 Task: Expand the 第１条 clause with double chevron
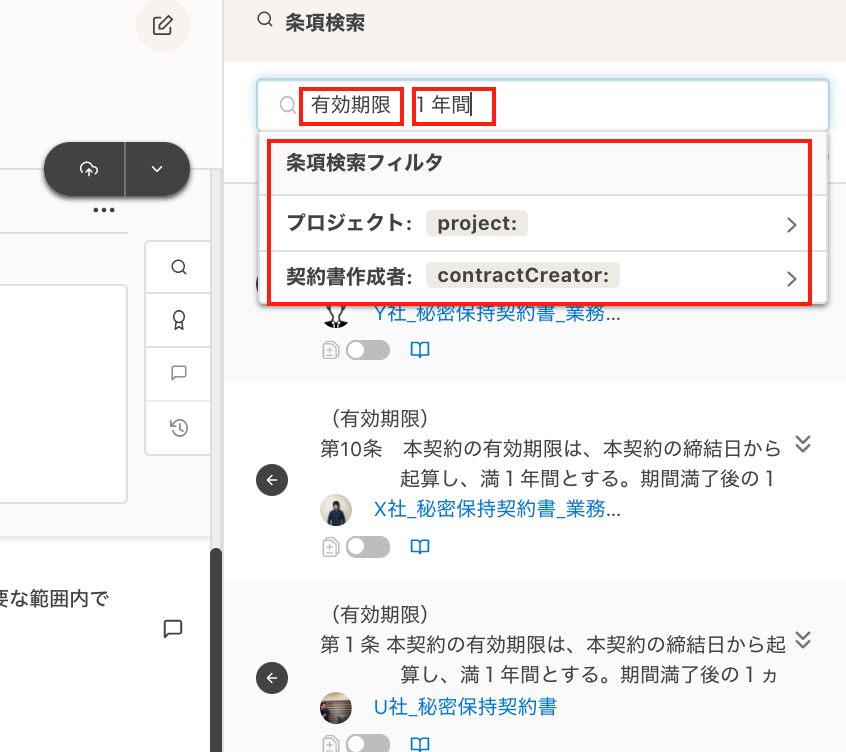(802, 640)
